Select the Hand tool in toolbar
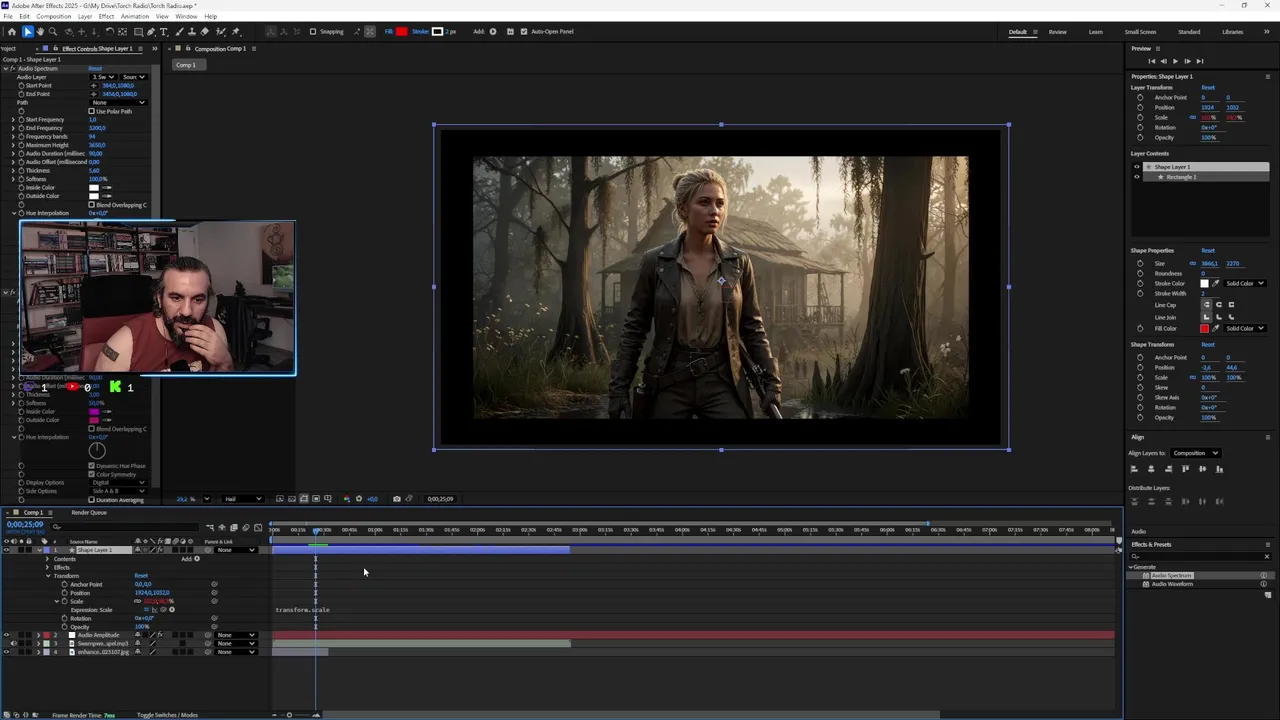The width and height of the screenshot is (1280, 720). click(40, 32)
